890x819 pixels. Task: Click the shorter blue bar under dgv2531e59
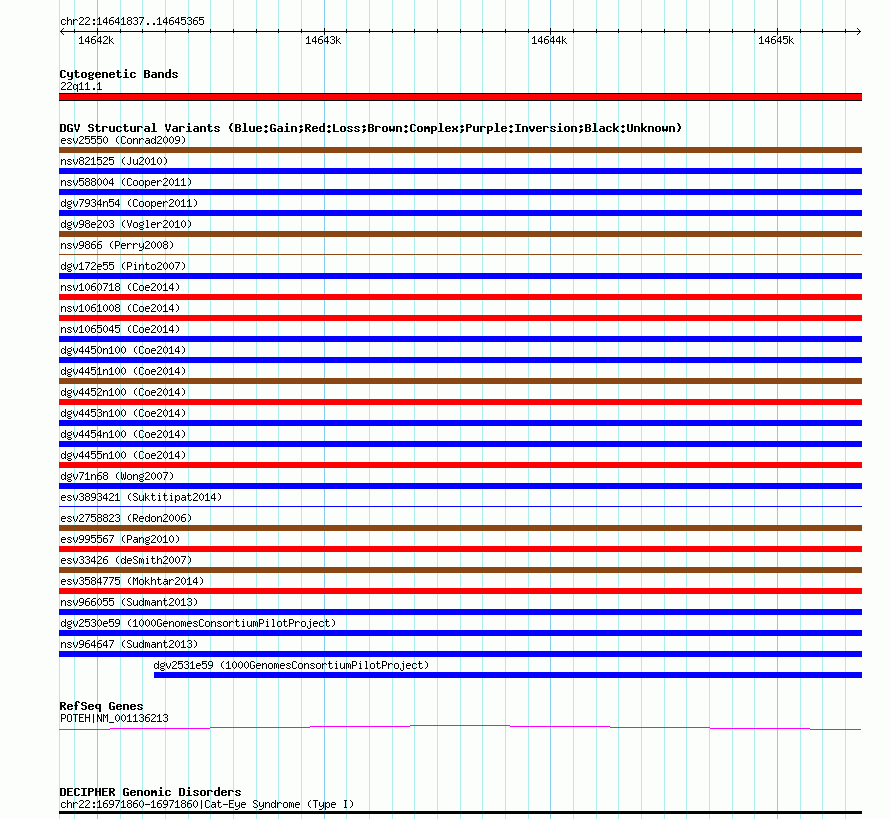(508, 675)
